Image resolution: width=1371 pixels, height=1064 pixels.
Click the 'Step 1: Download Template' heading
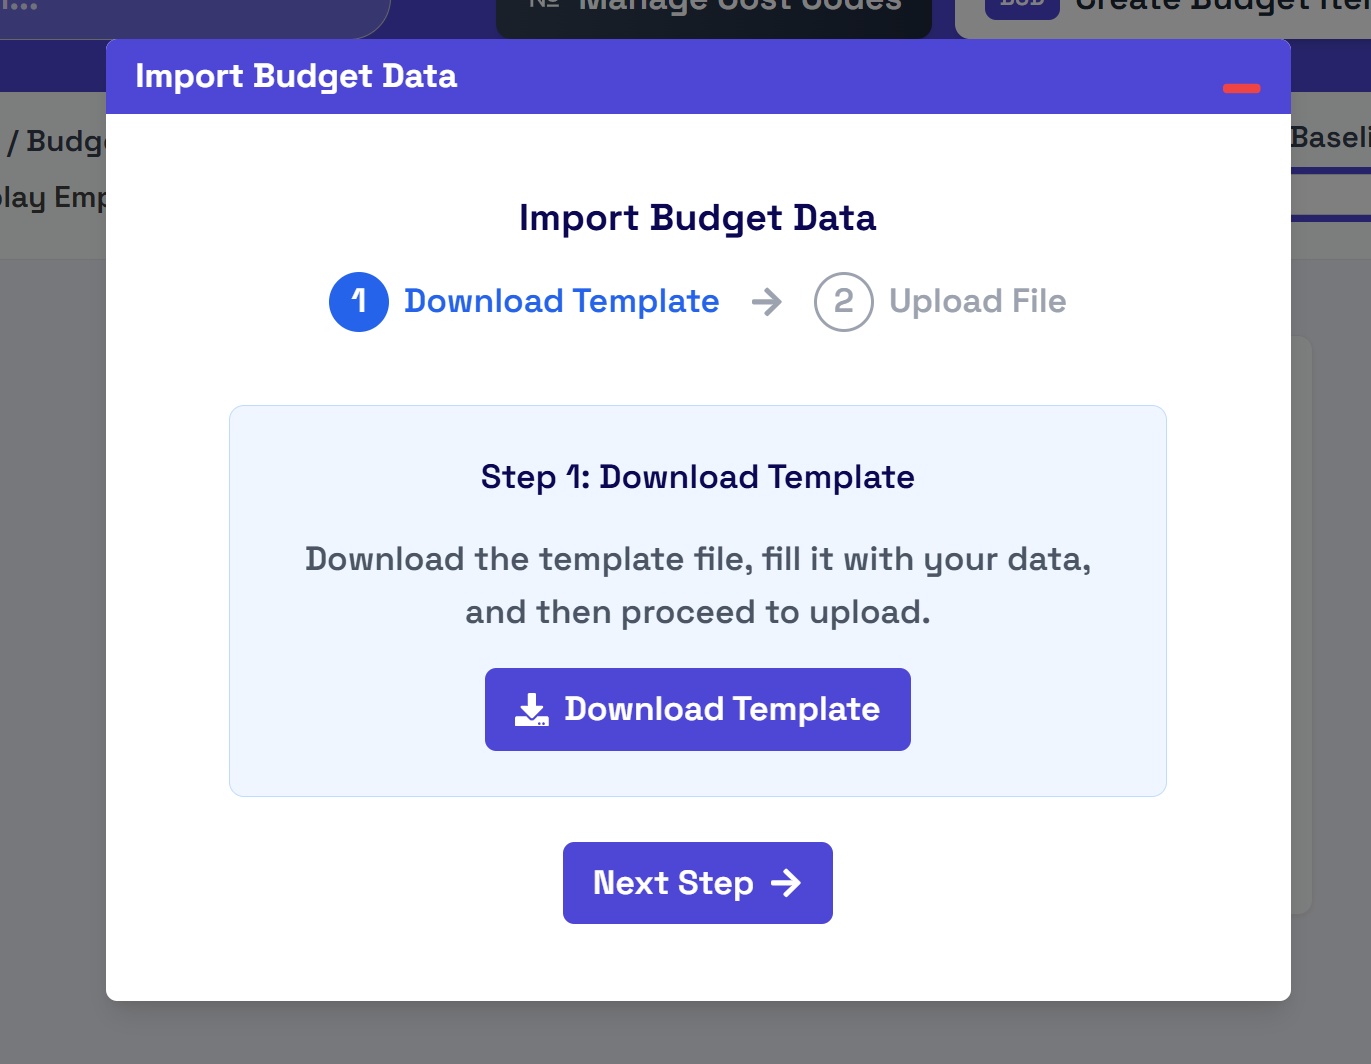[x=697, y=477]
